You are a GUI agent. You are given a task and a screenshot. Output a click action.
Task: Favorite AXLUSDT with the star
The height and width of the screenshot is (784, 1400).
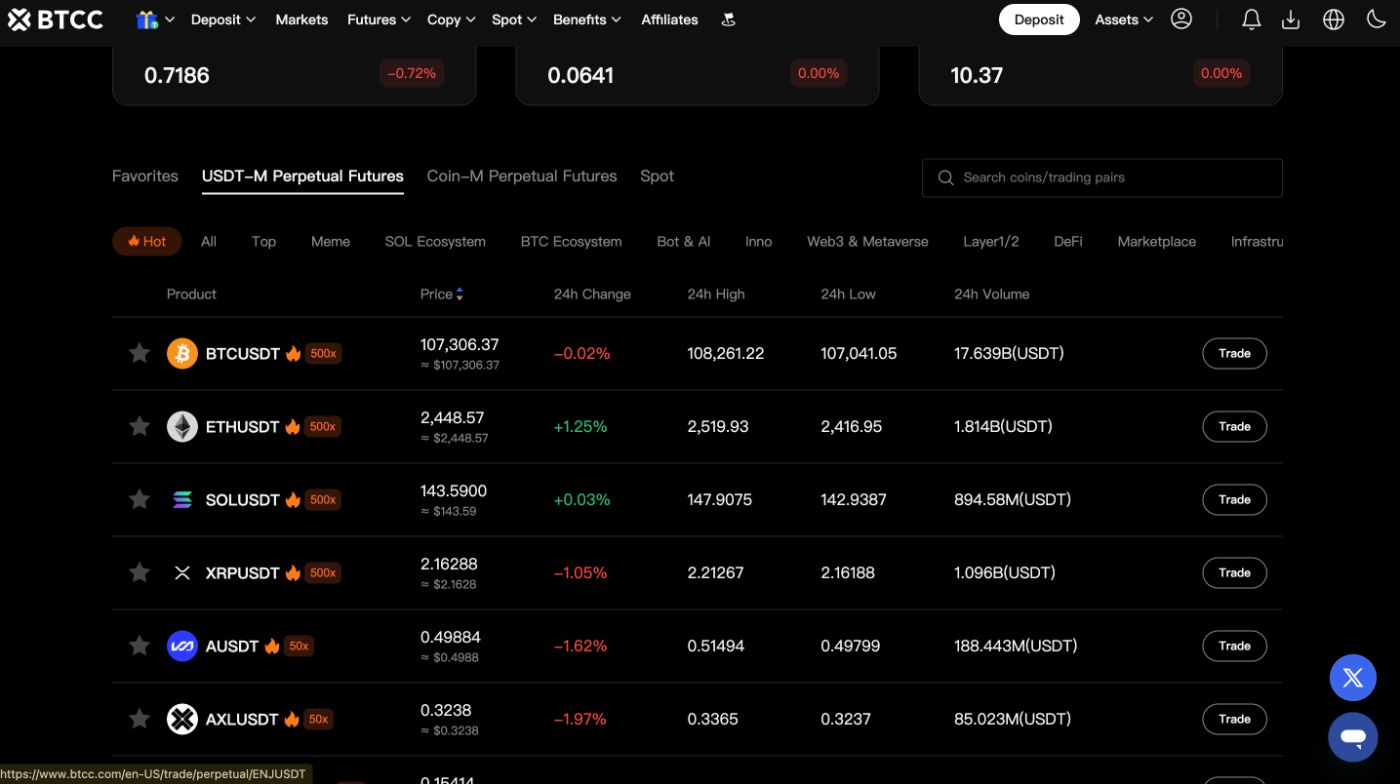tap(139, 719)
